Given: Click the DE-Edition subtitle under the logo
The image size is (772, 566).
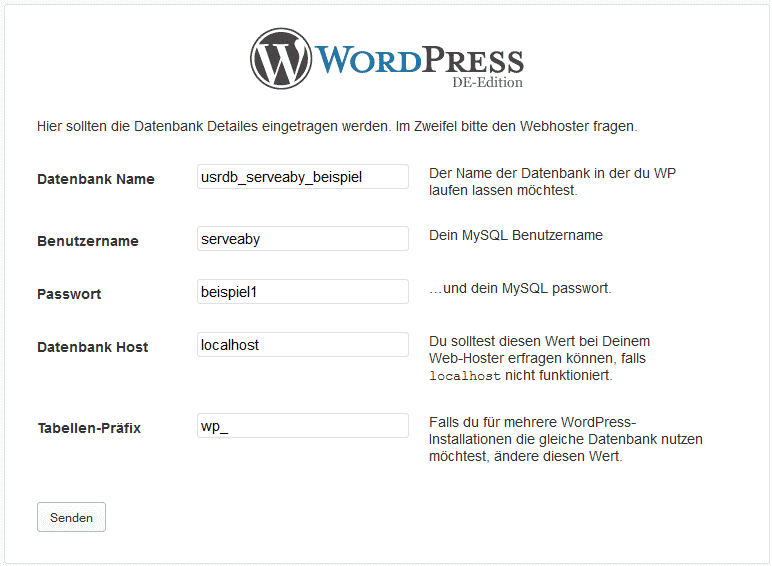Looking at the screenshot, I should 487,82.
